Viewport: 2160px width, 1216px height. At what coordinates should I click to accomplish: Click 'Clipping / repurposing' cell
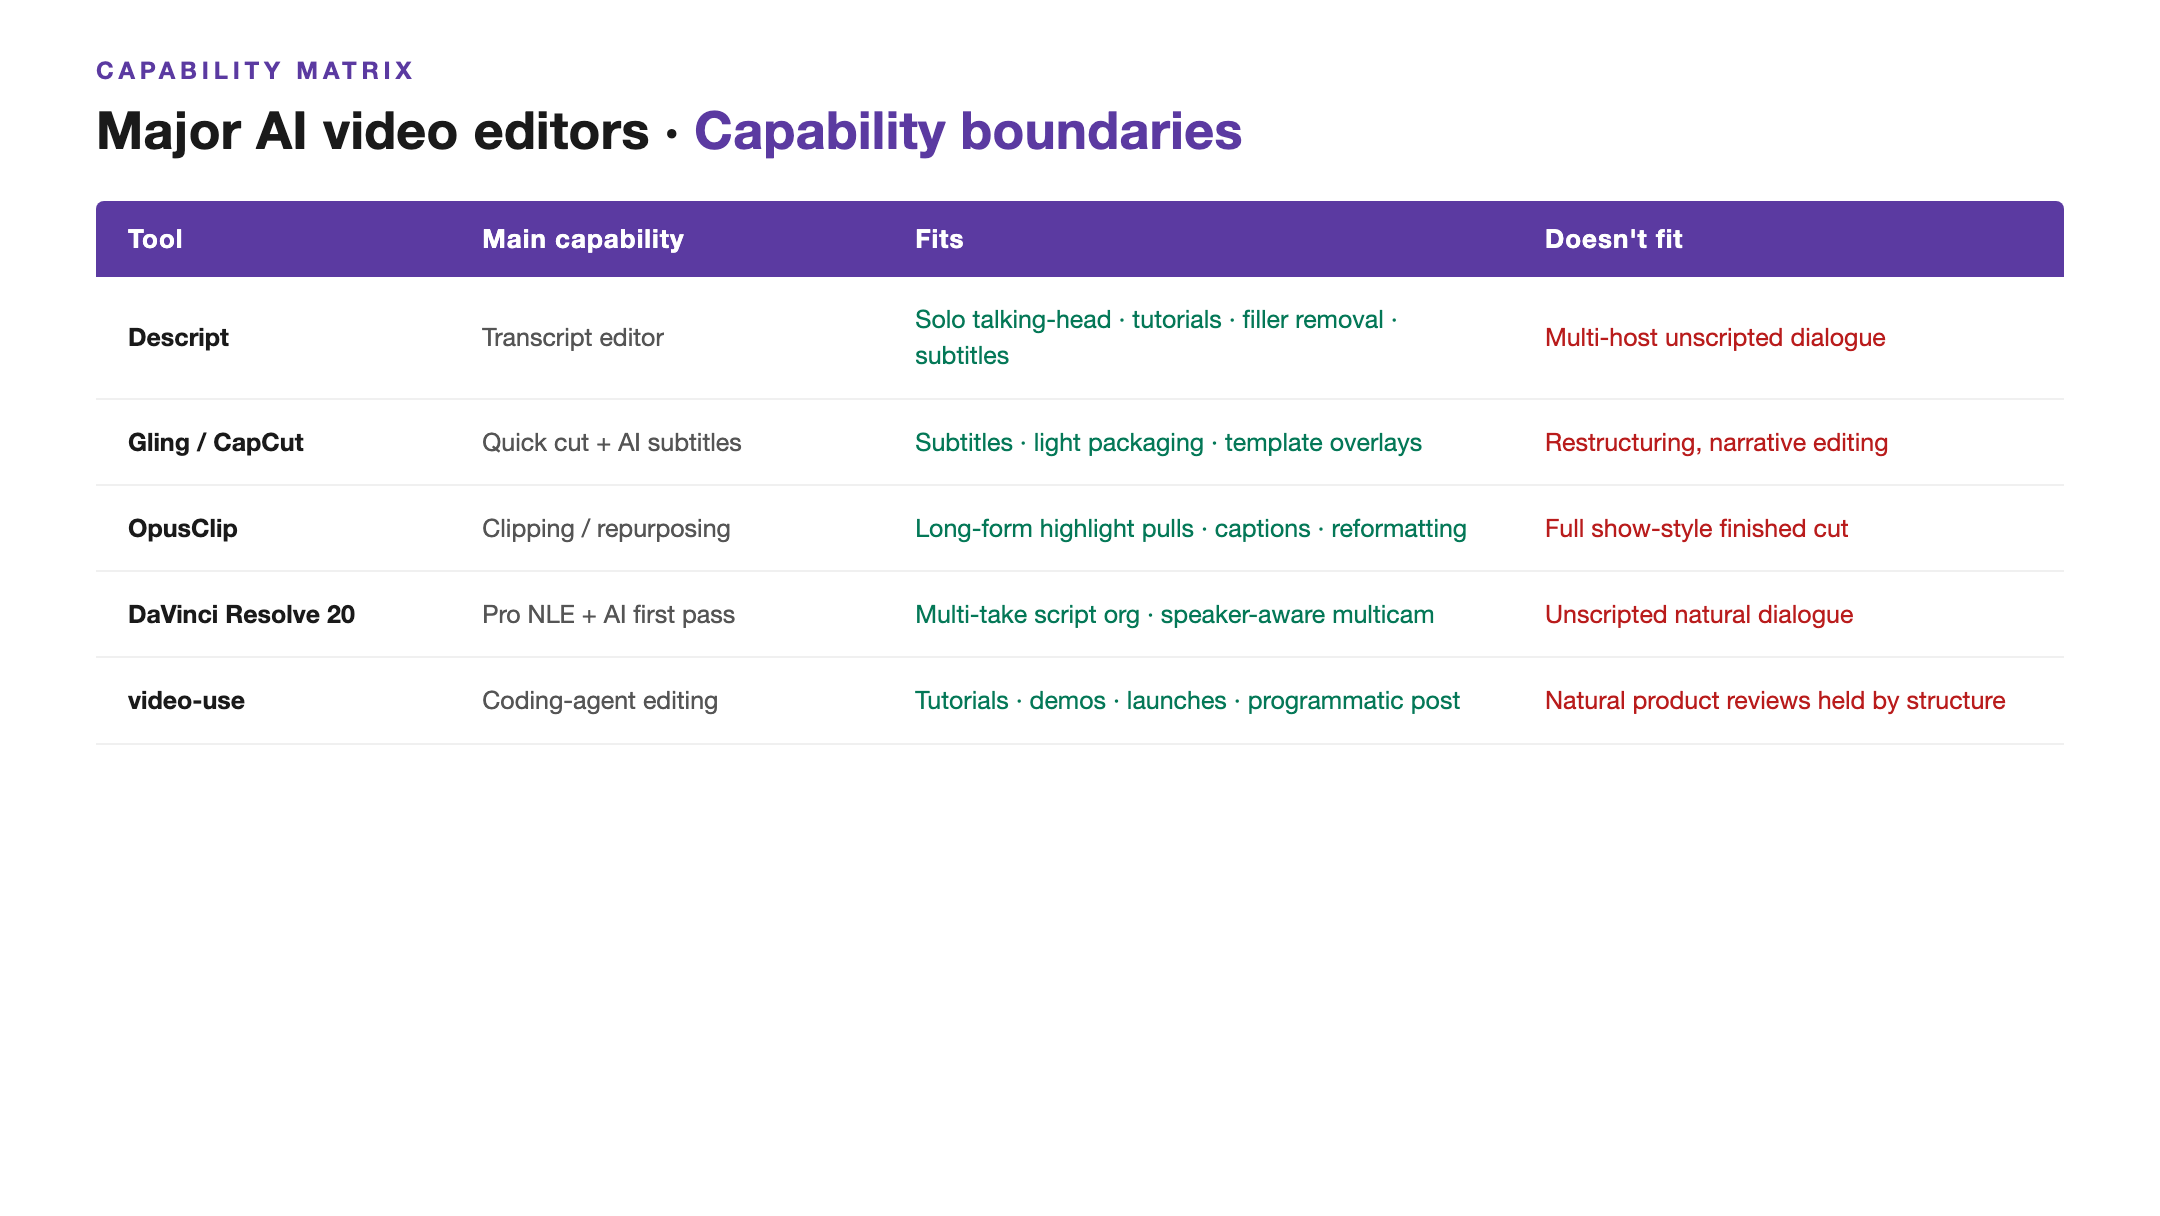tap(606, 529)
